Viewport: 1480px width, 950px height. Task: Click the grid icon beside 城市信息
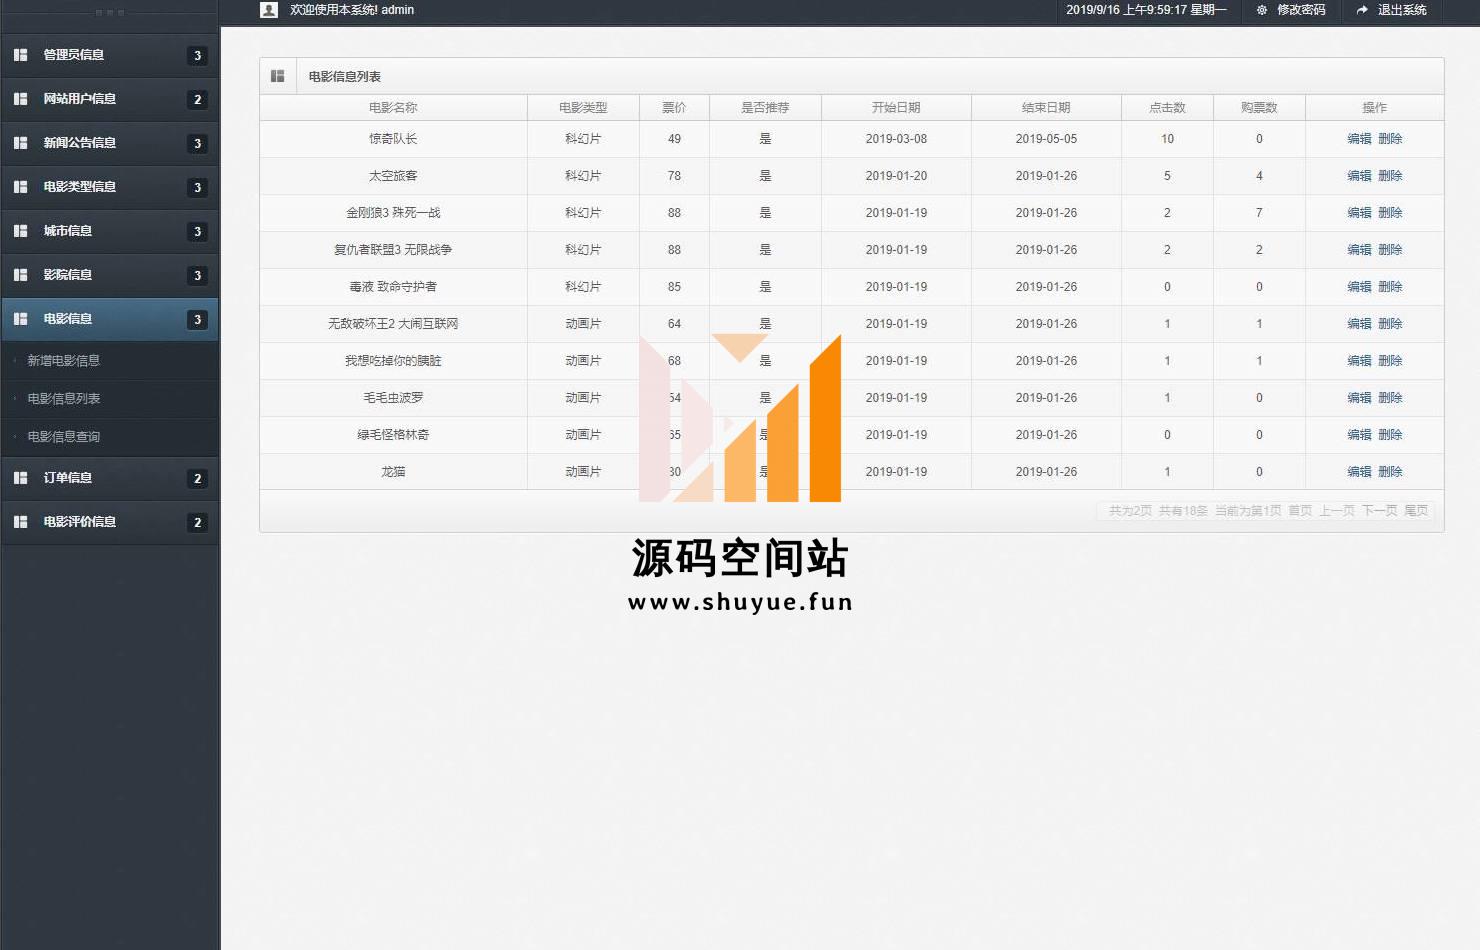click(x=20, y=231)
